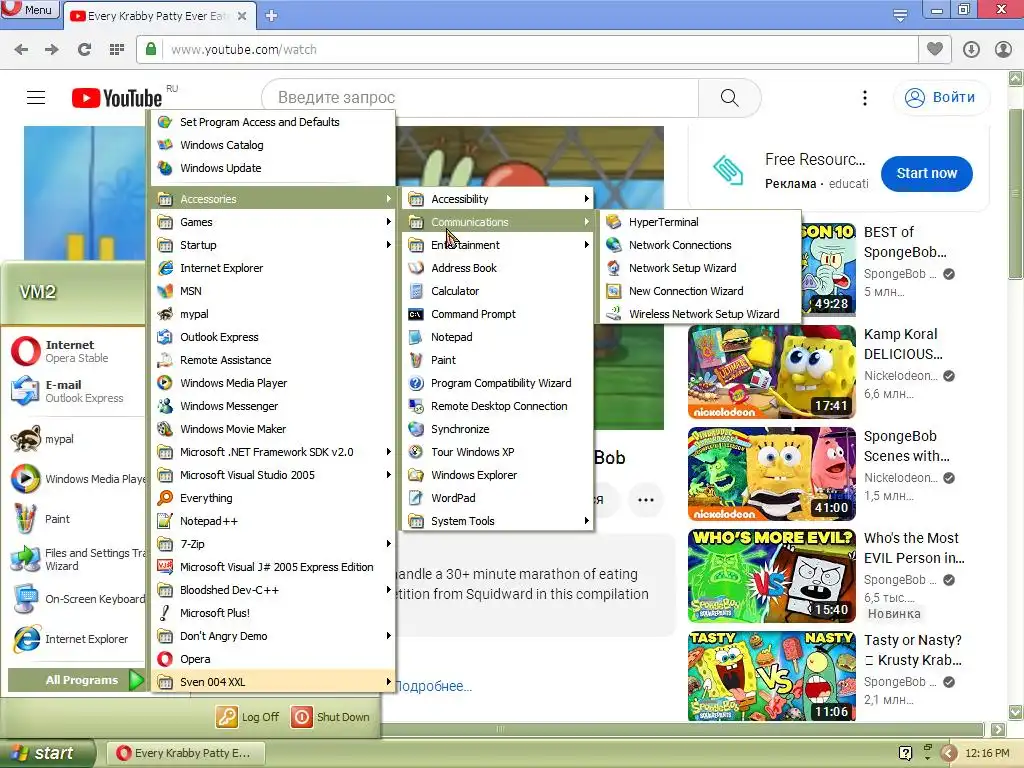Launch Internet Explorer from All Programs list
This screenshot has width=1024, height=768.
(x=273, y=268)
